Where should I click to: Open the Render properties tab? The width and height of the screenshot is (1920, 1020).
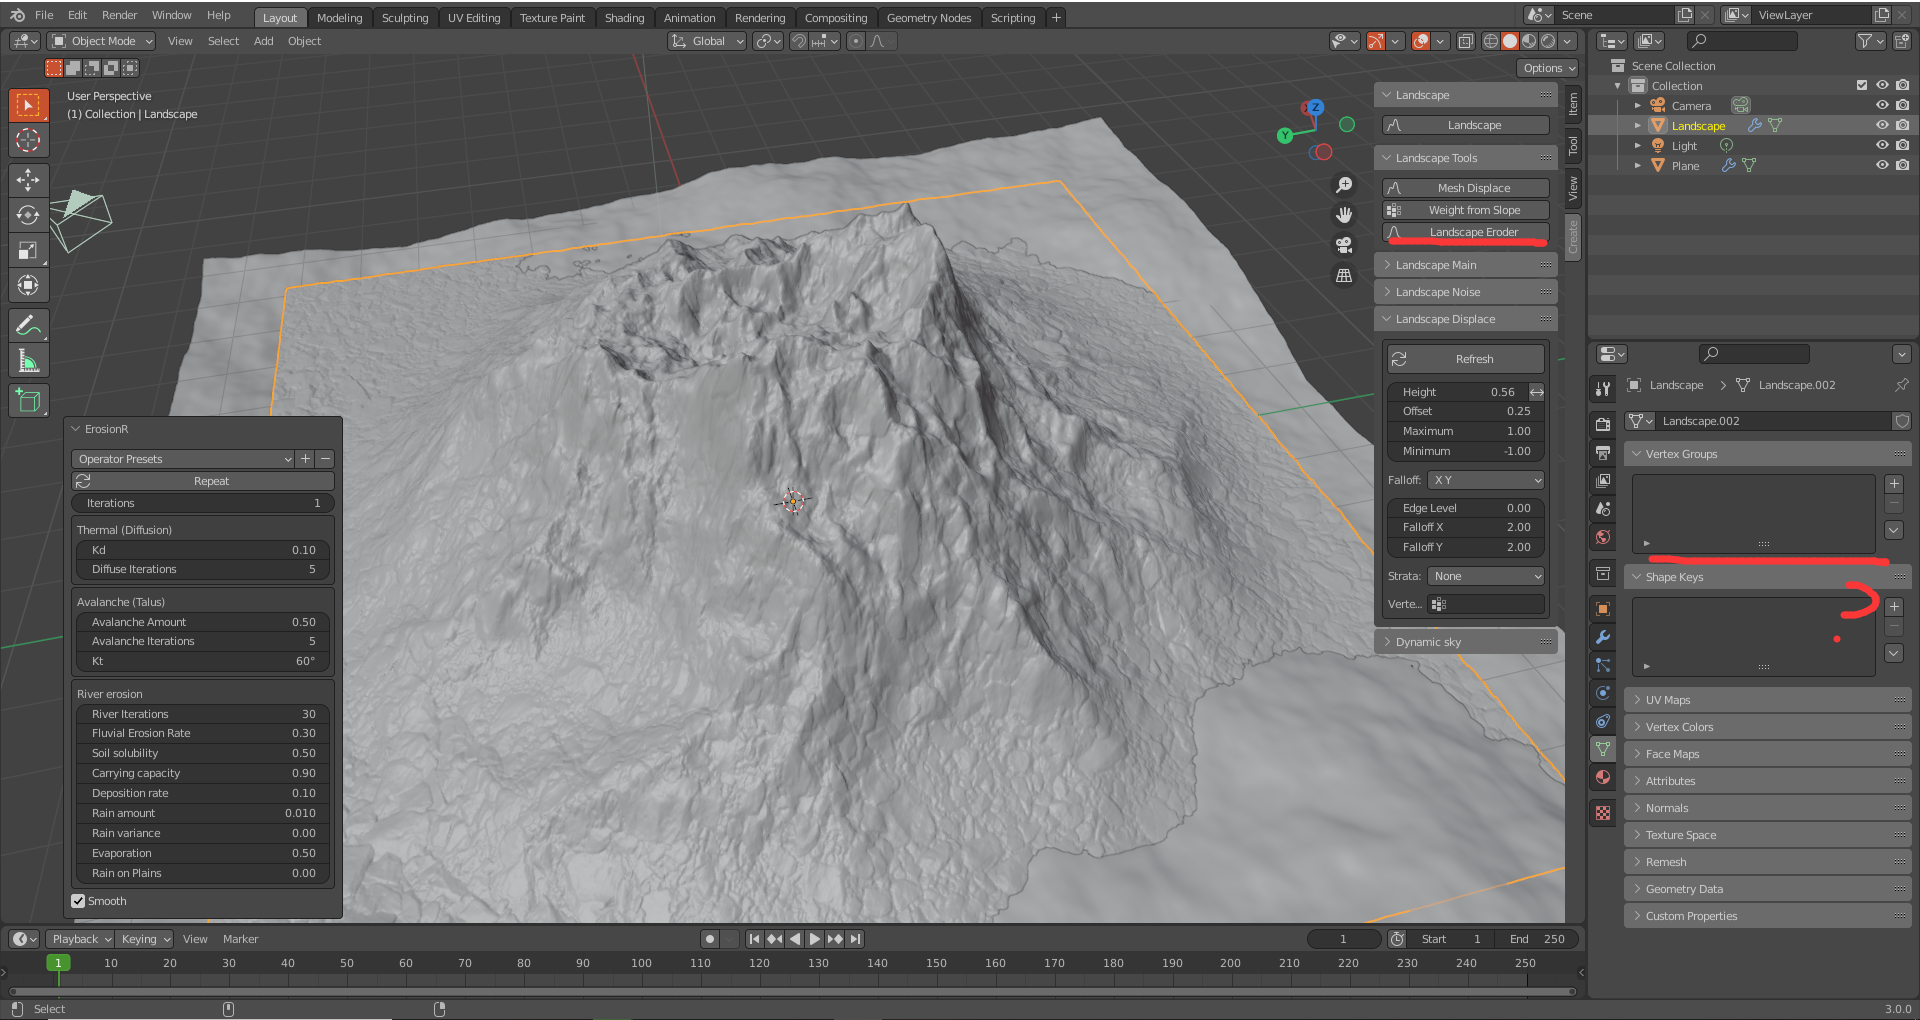[1603, 424]
